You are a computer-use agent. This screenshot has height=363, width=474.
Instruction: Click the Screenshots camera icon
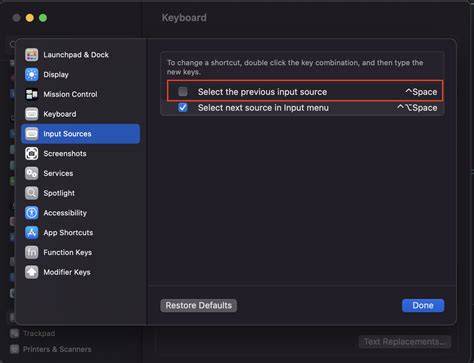(32, 153)
